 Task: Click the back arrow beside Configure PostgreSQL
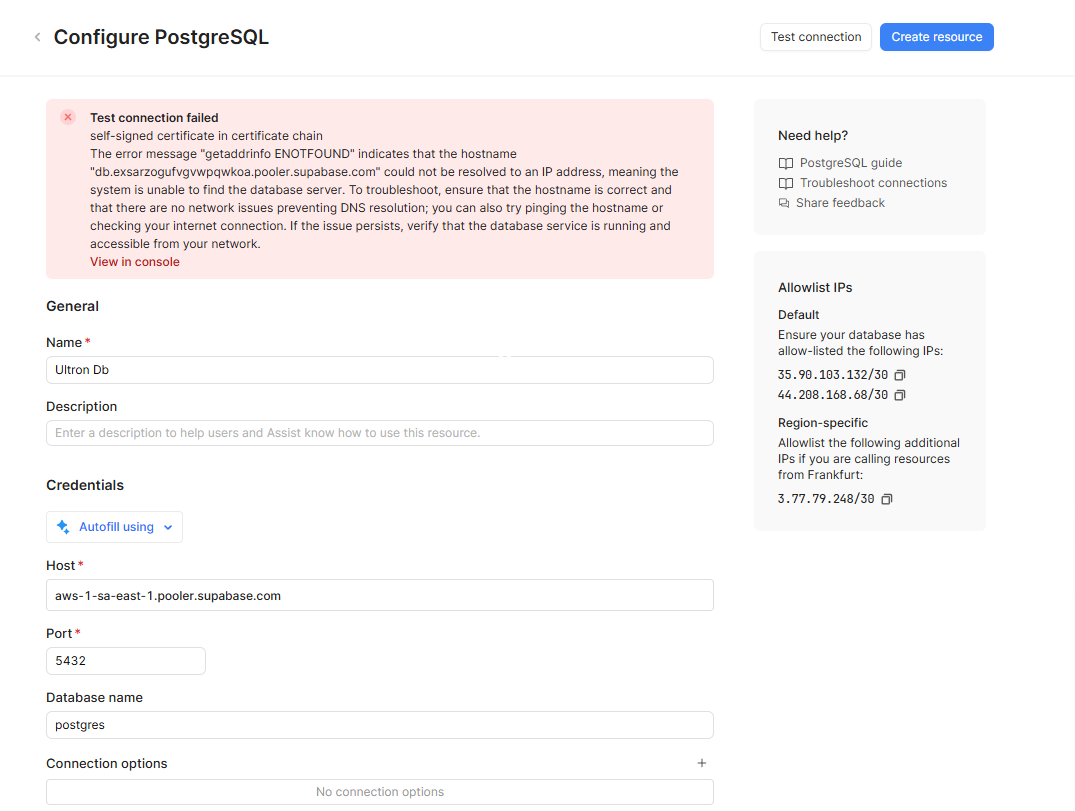38,38
